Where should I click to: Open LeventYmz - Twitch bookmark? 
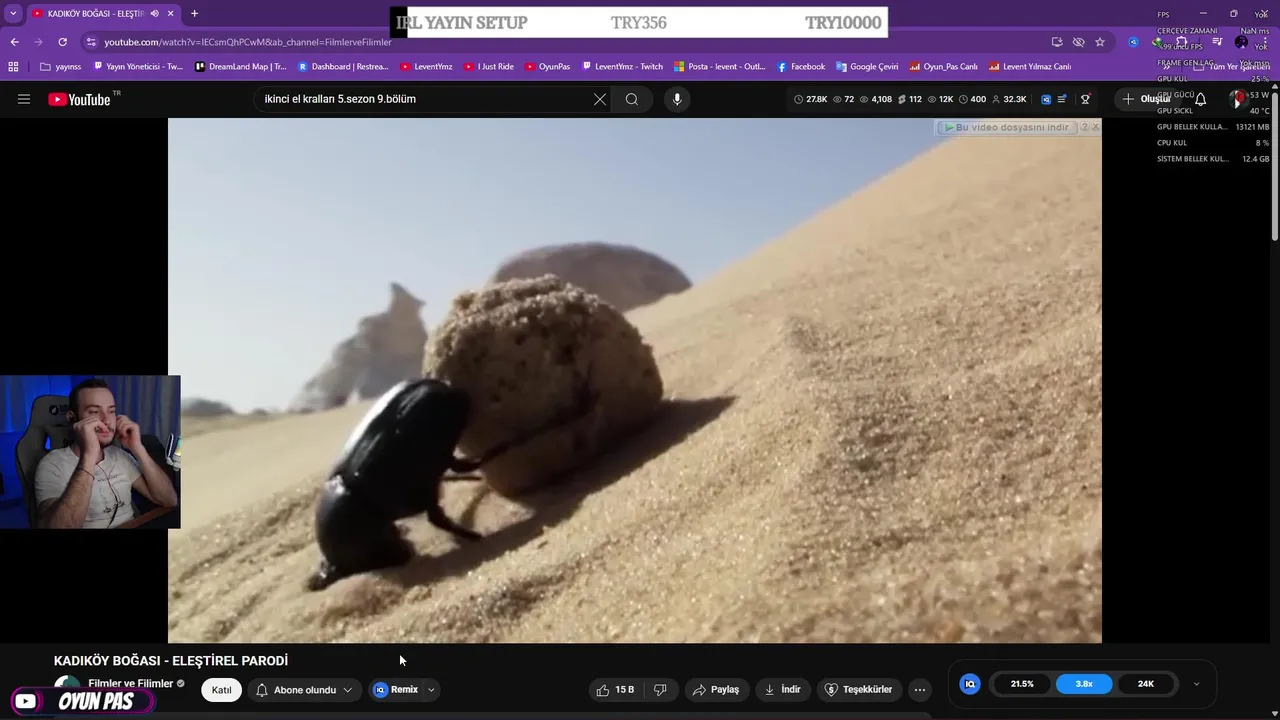[622, 67]
